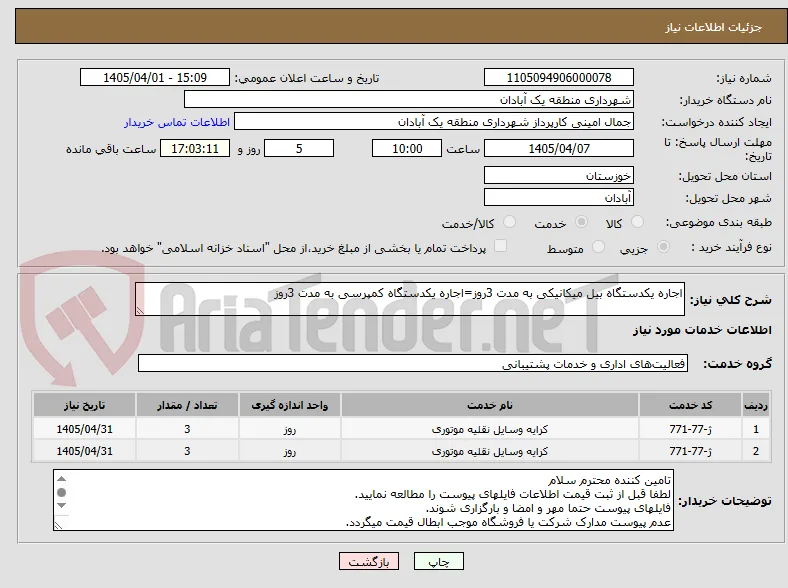Click the کد خدمت column header

point(691,405)
